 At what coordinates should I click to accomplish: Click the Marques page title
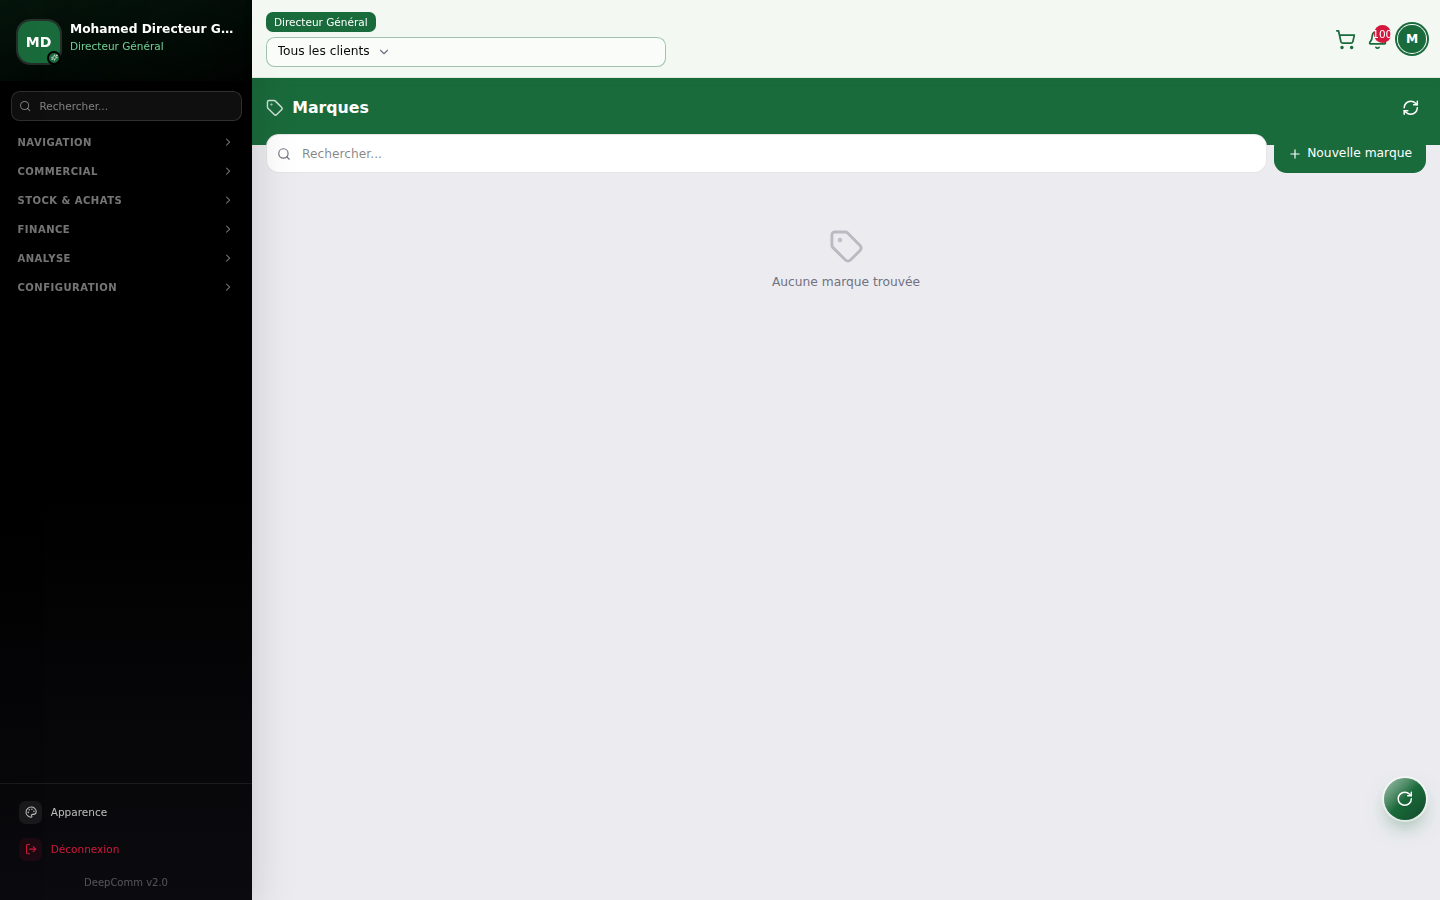330,108
